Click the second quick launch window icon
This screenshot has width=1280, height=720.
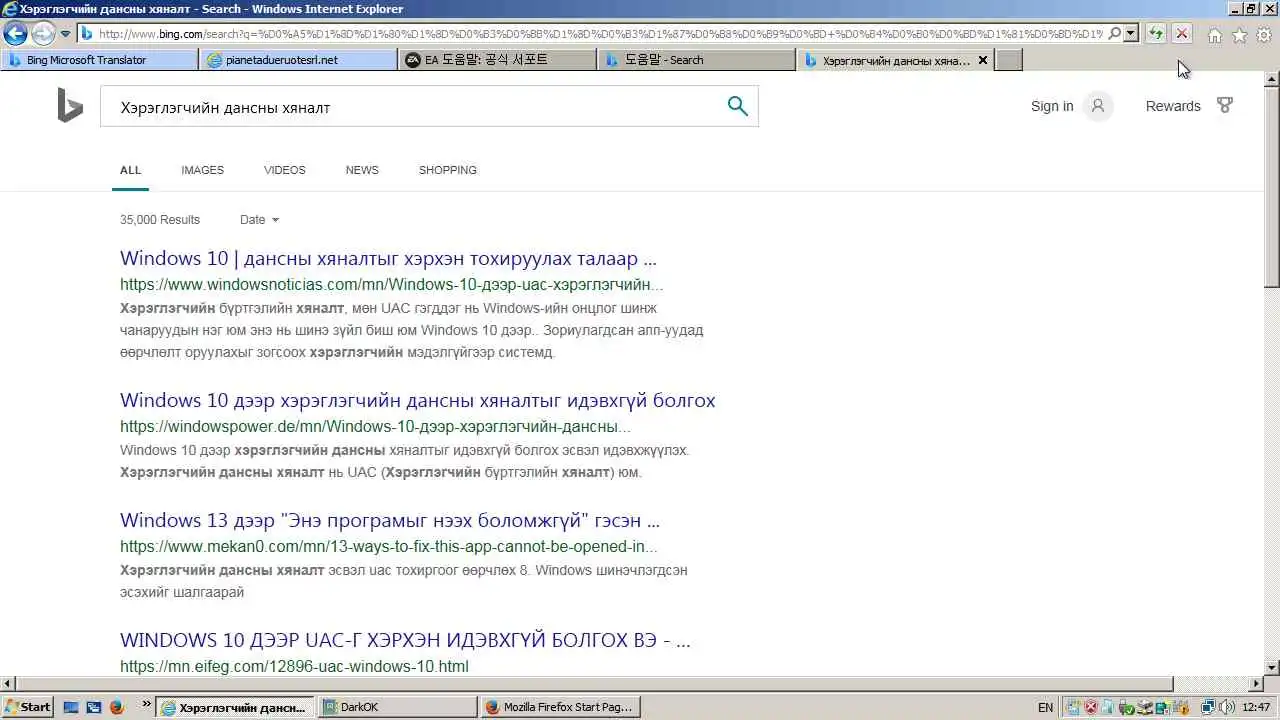(x=93, y=707)
